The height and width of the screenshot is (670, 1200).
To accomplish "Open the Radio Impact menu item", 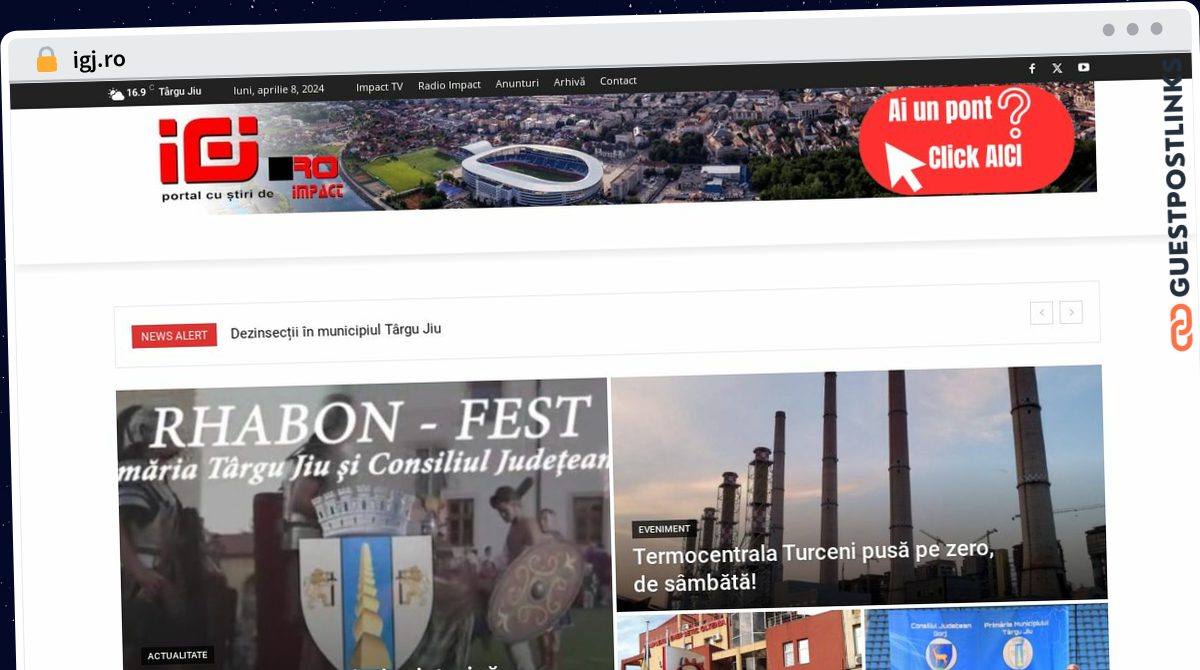I will point(449,85).
